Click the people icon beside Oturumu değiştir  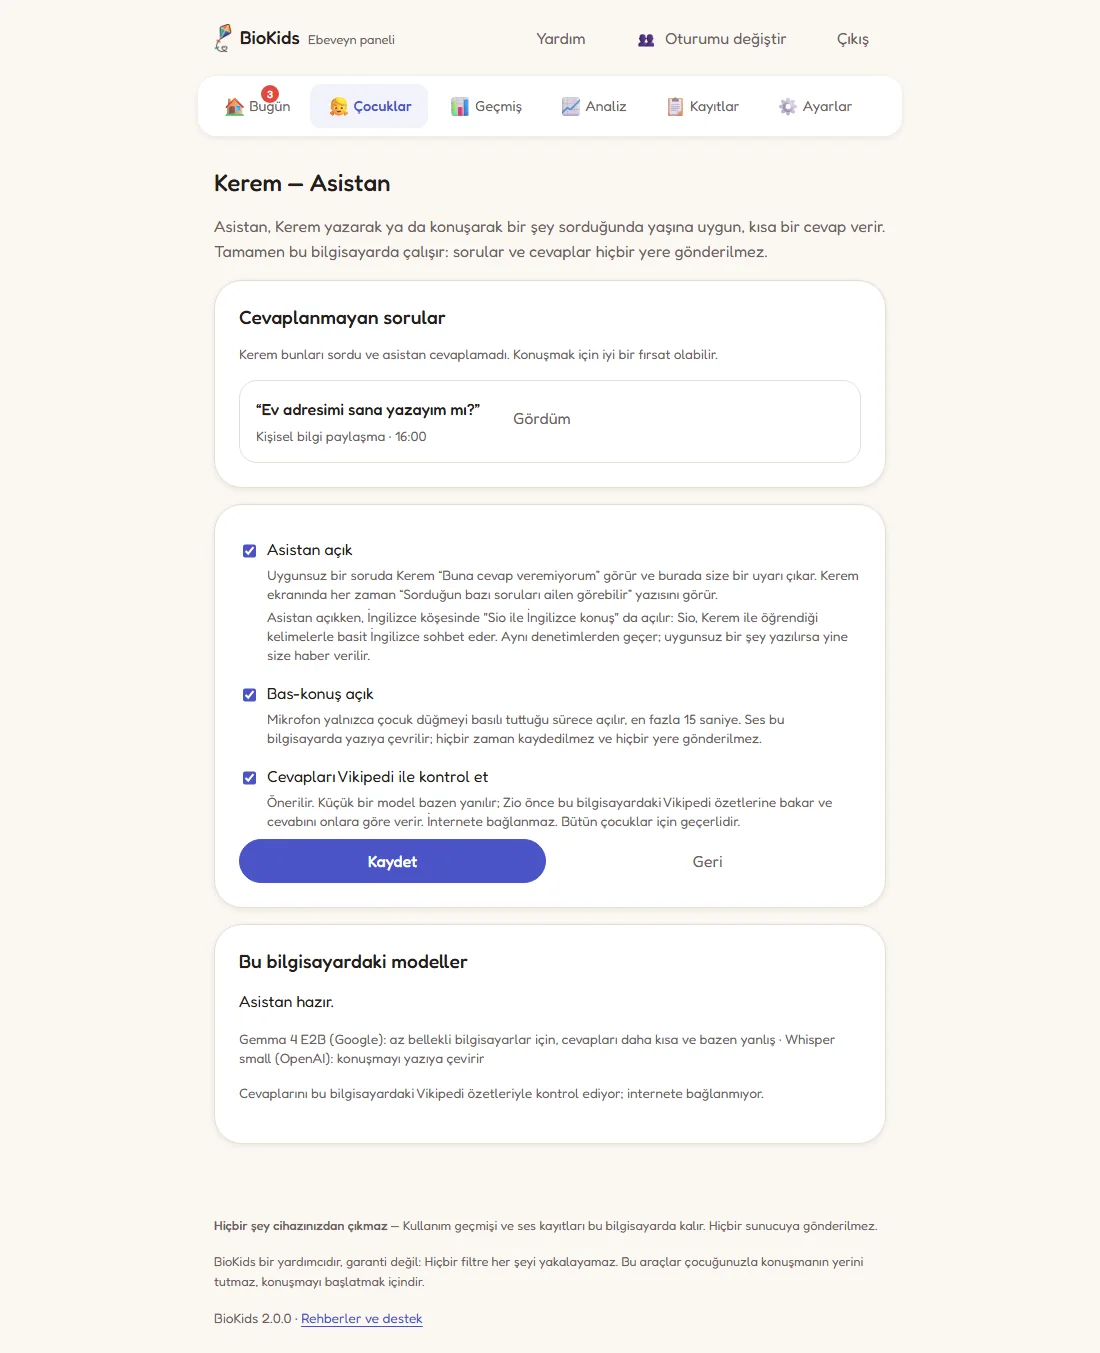tap(646, 40)
